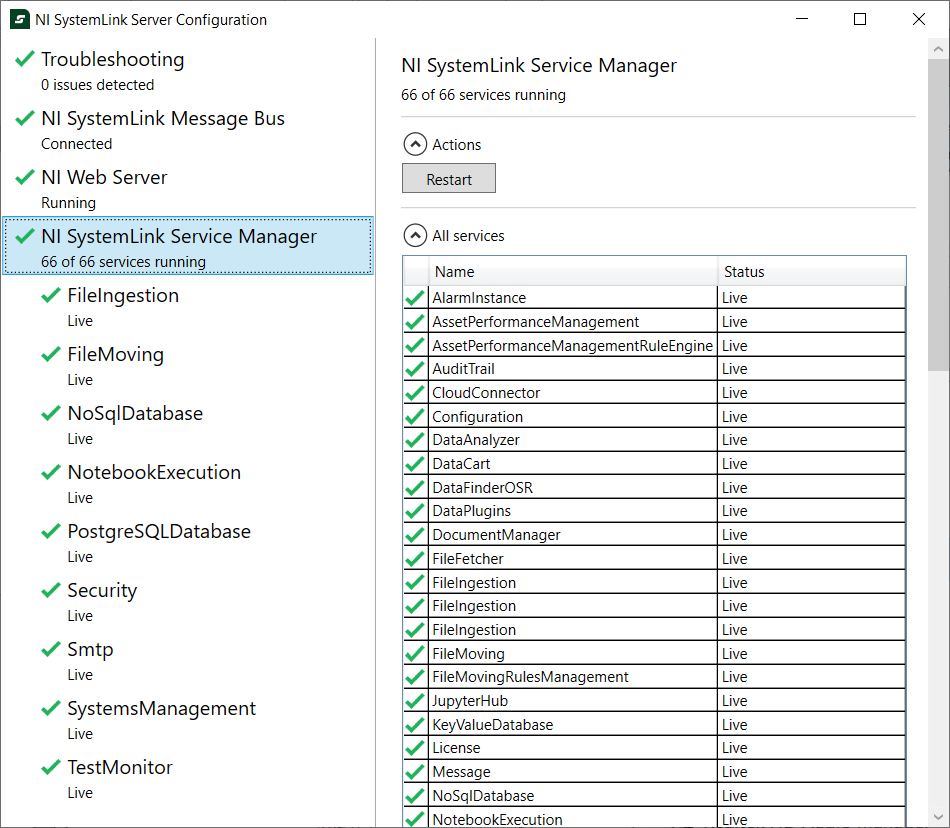Click the checkmark beside Security
Viewport: 950px width, 828px height.
[x=51, y=589]
